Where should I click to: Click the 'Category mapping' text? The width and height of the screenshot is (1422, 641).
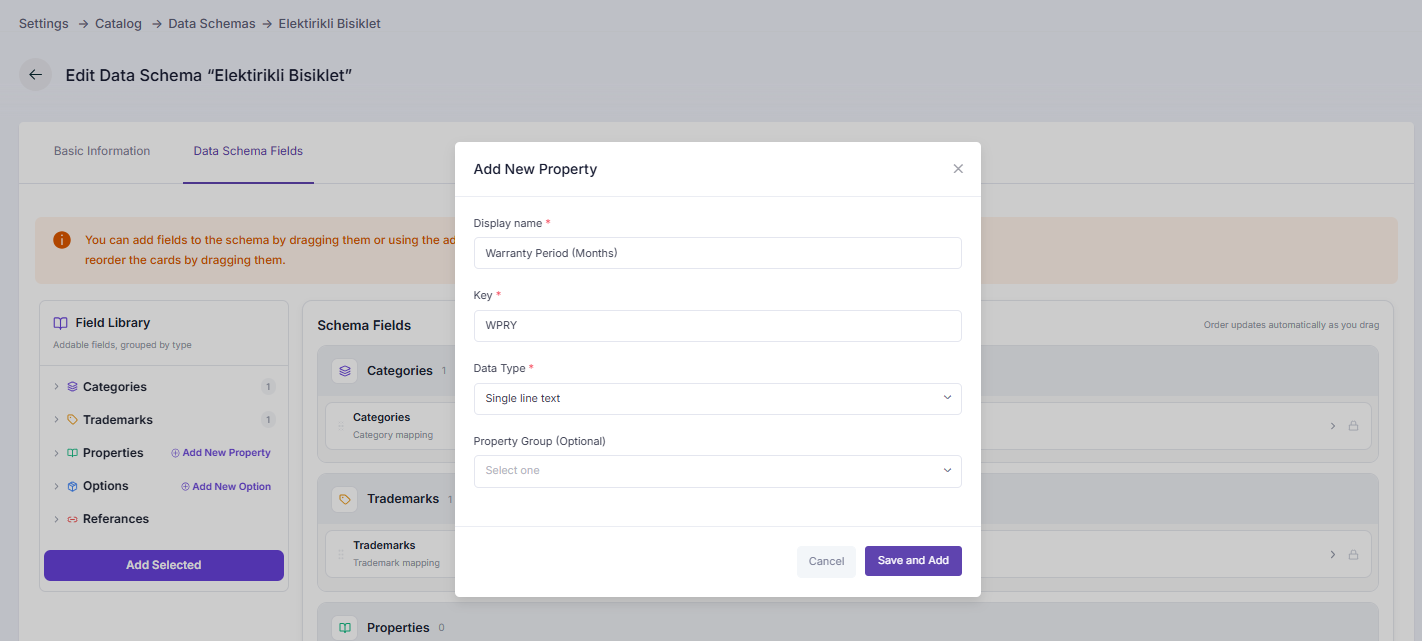[x=393, y=435]
